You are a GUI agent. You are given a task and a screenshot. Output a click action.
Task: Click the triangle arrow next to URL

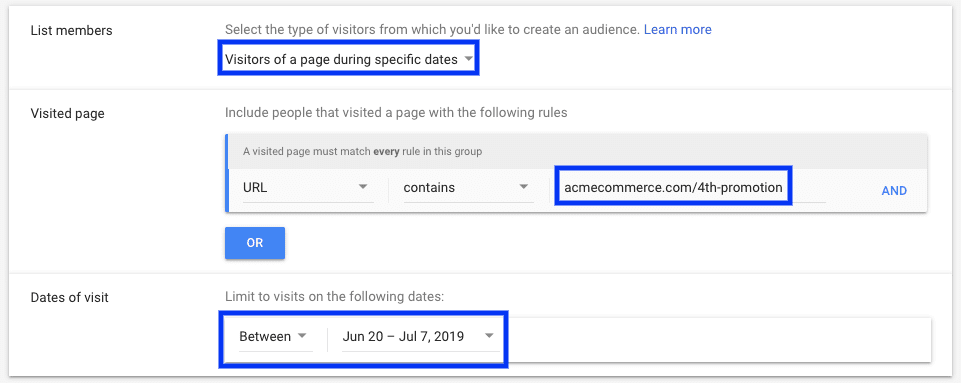(x=363, y=187)
